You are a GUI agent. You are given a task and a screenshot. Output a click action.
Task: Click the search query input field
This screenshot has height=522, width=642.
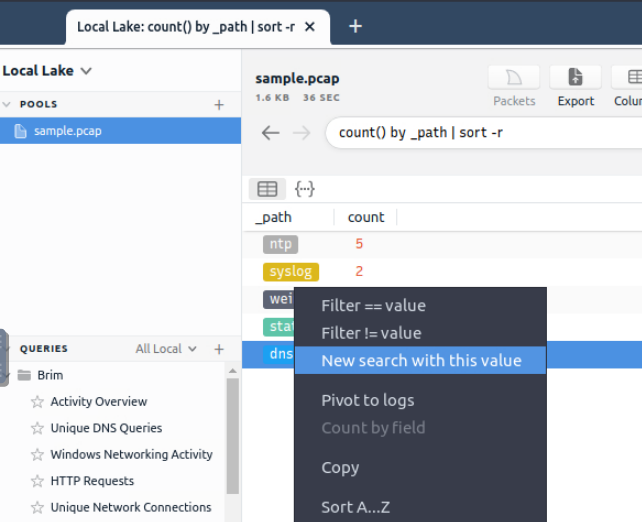pyautogui.click(x=480, y=132)
